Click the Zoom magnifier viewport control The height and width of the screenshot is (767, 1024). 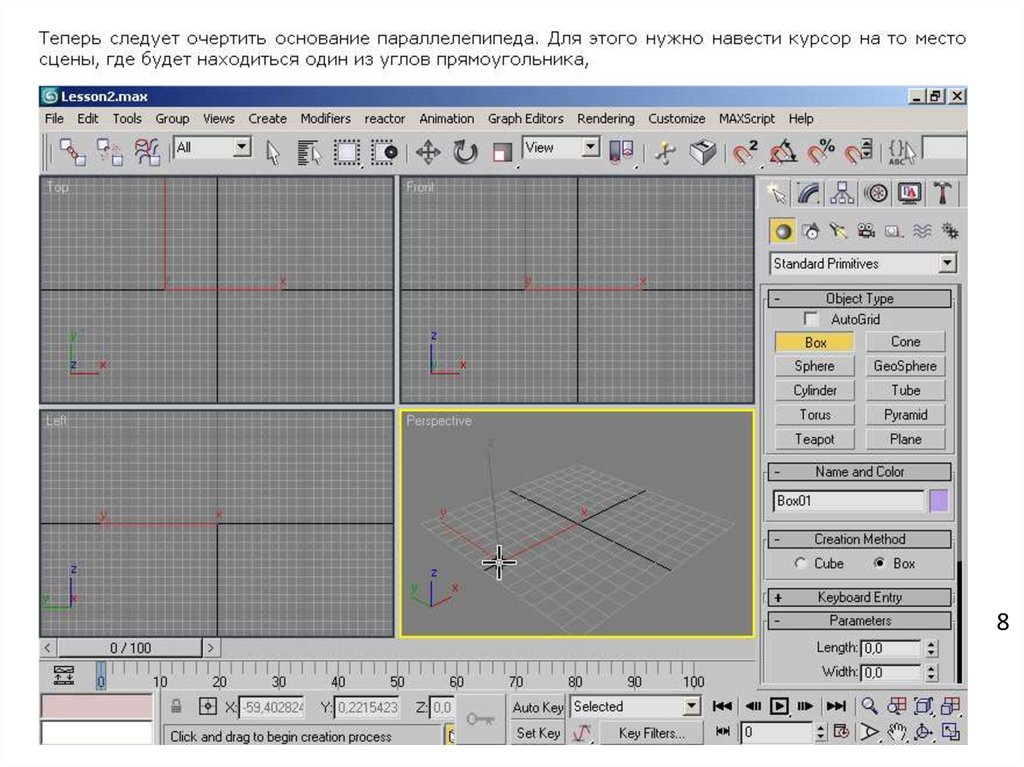(x=870, y=706)
